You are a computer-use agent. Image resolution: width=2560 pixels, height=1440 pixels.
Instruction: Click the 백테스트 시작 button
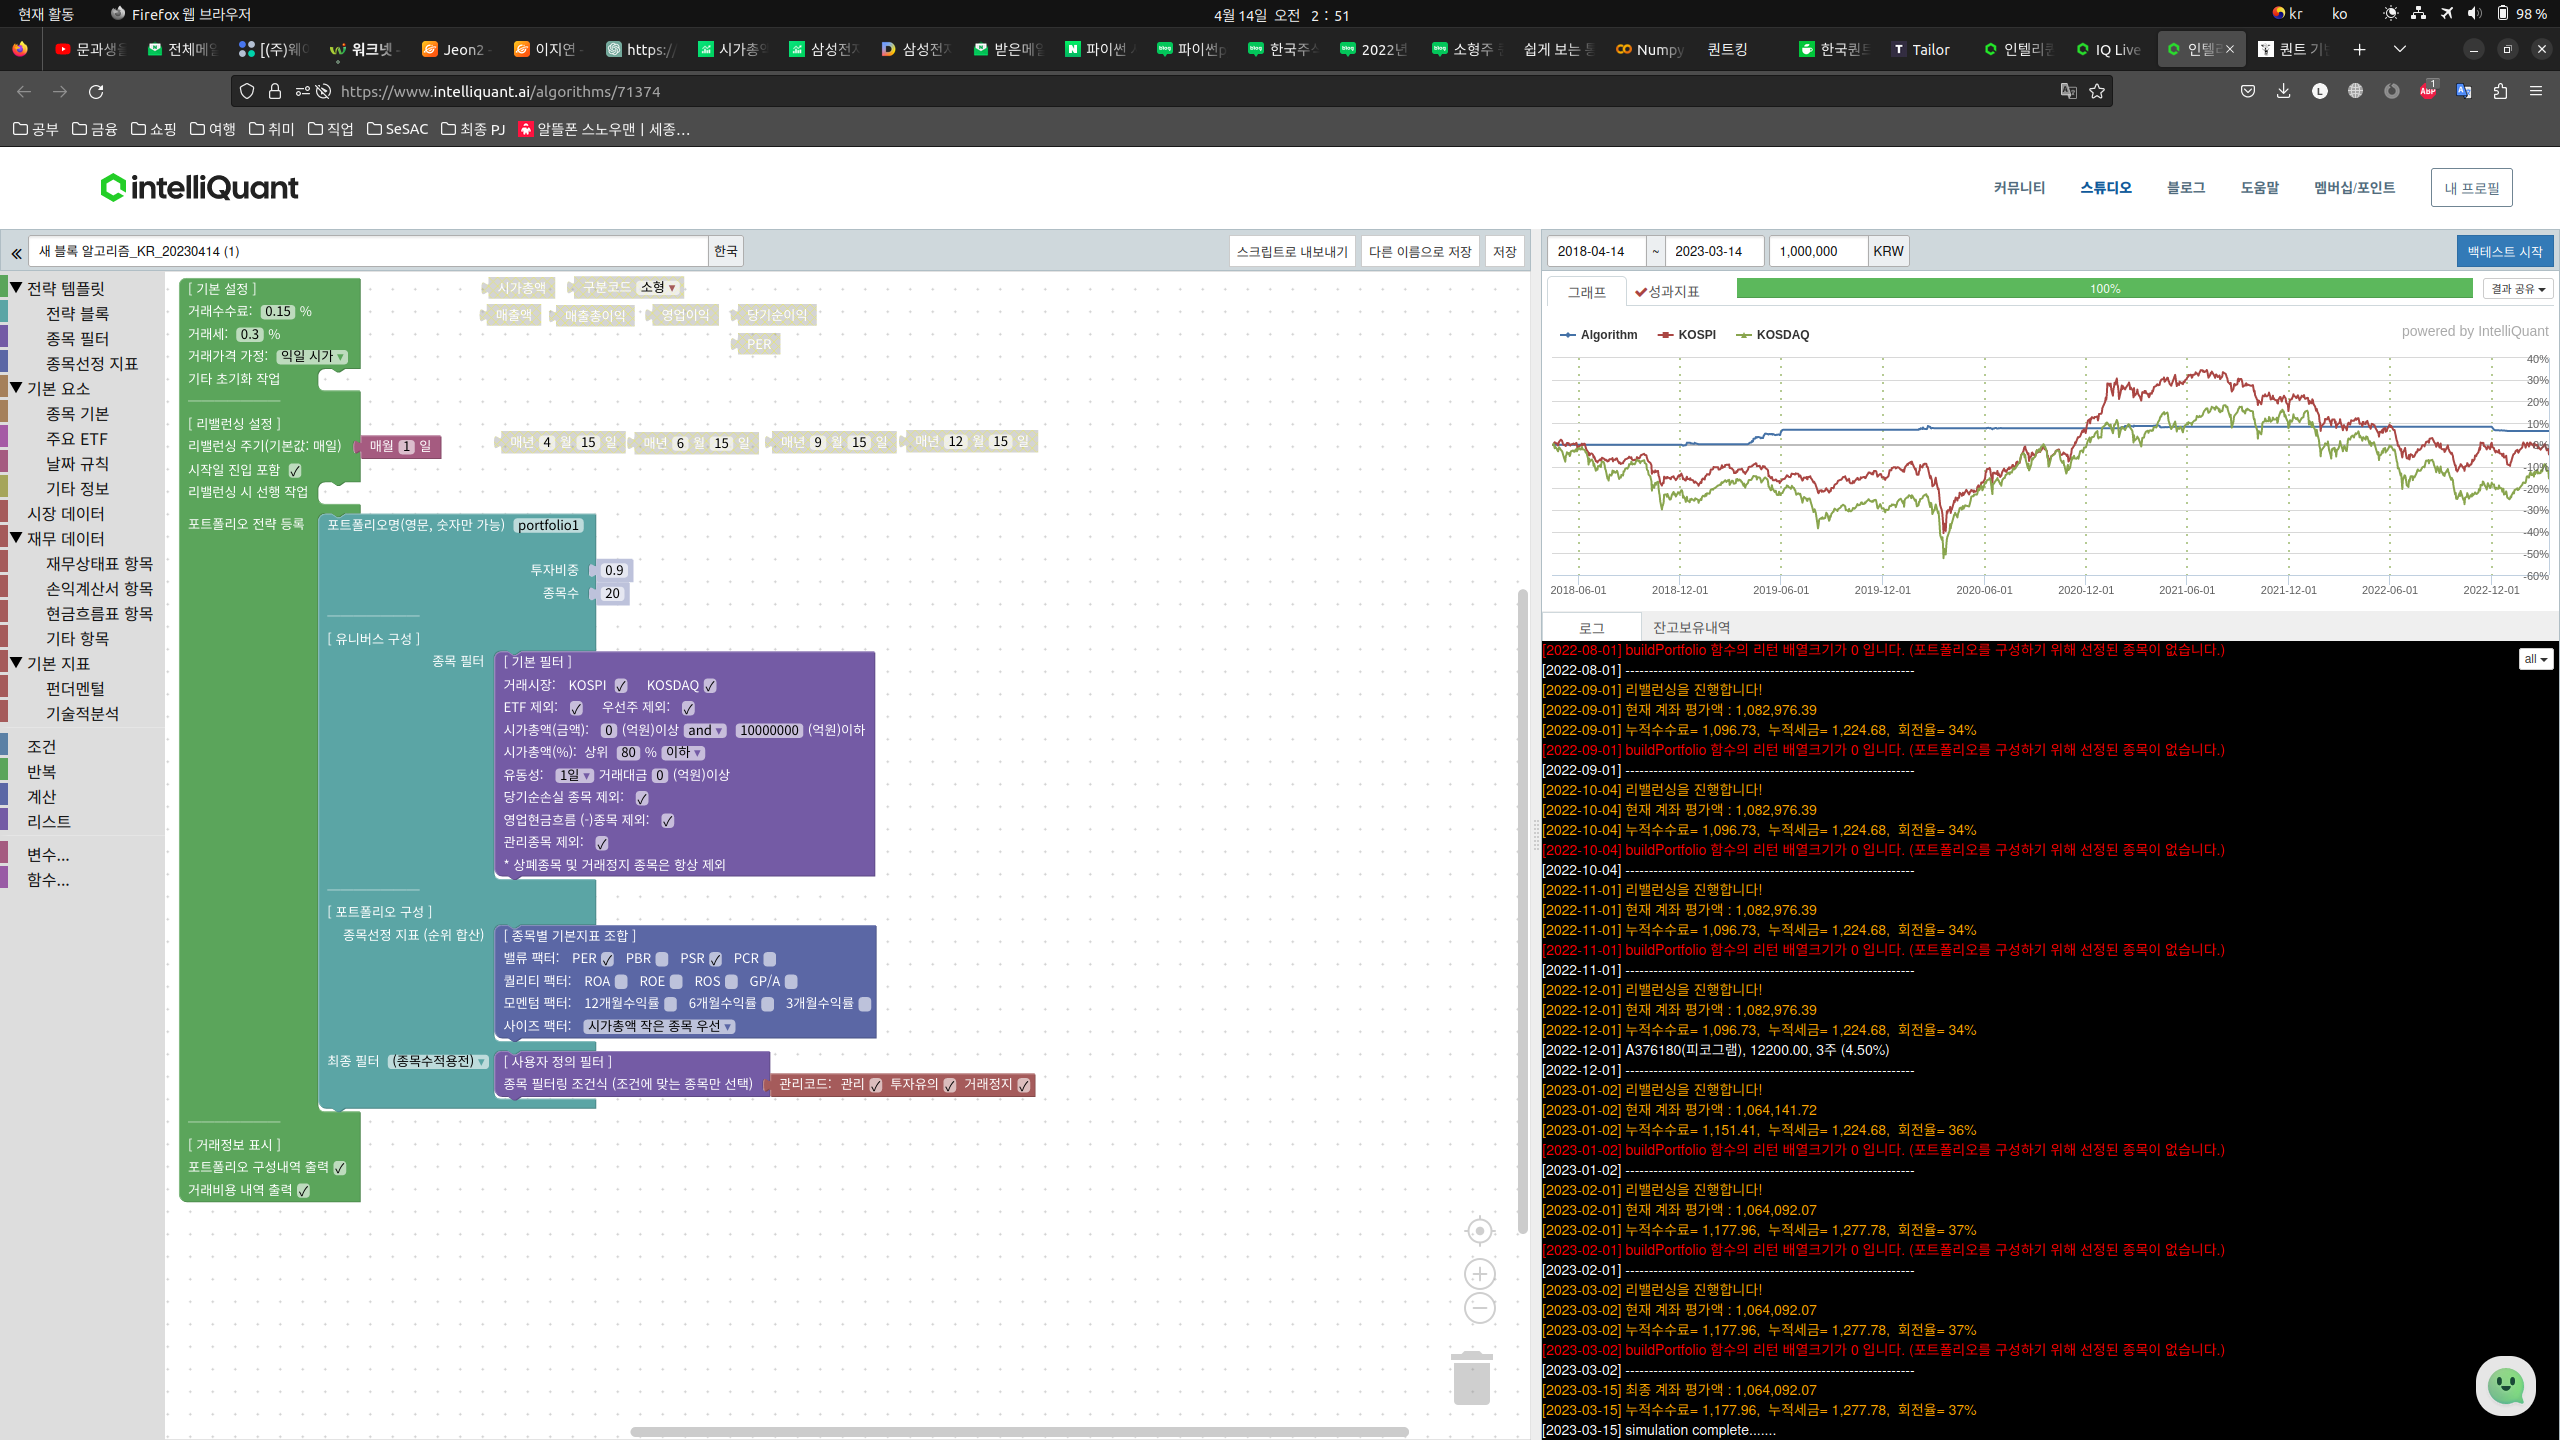[2504, 251]
